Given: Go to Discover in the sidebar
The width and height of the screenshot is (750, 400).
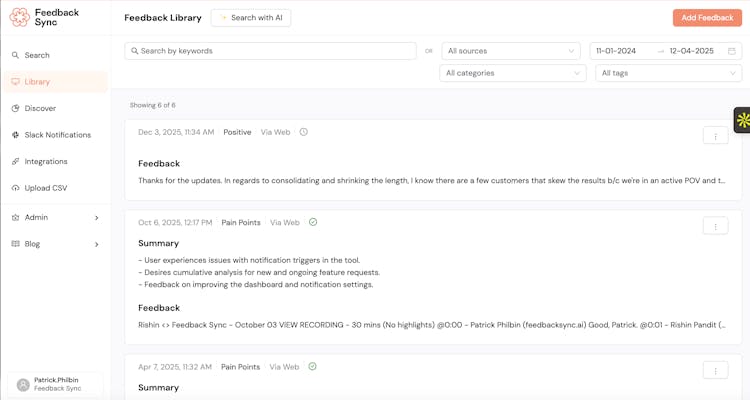Looking at the screenshot, I should pyautogui.click(x=40, y=108).
